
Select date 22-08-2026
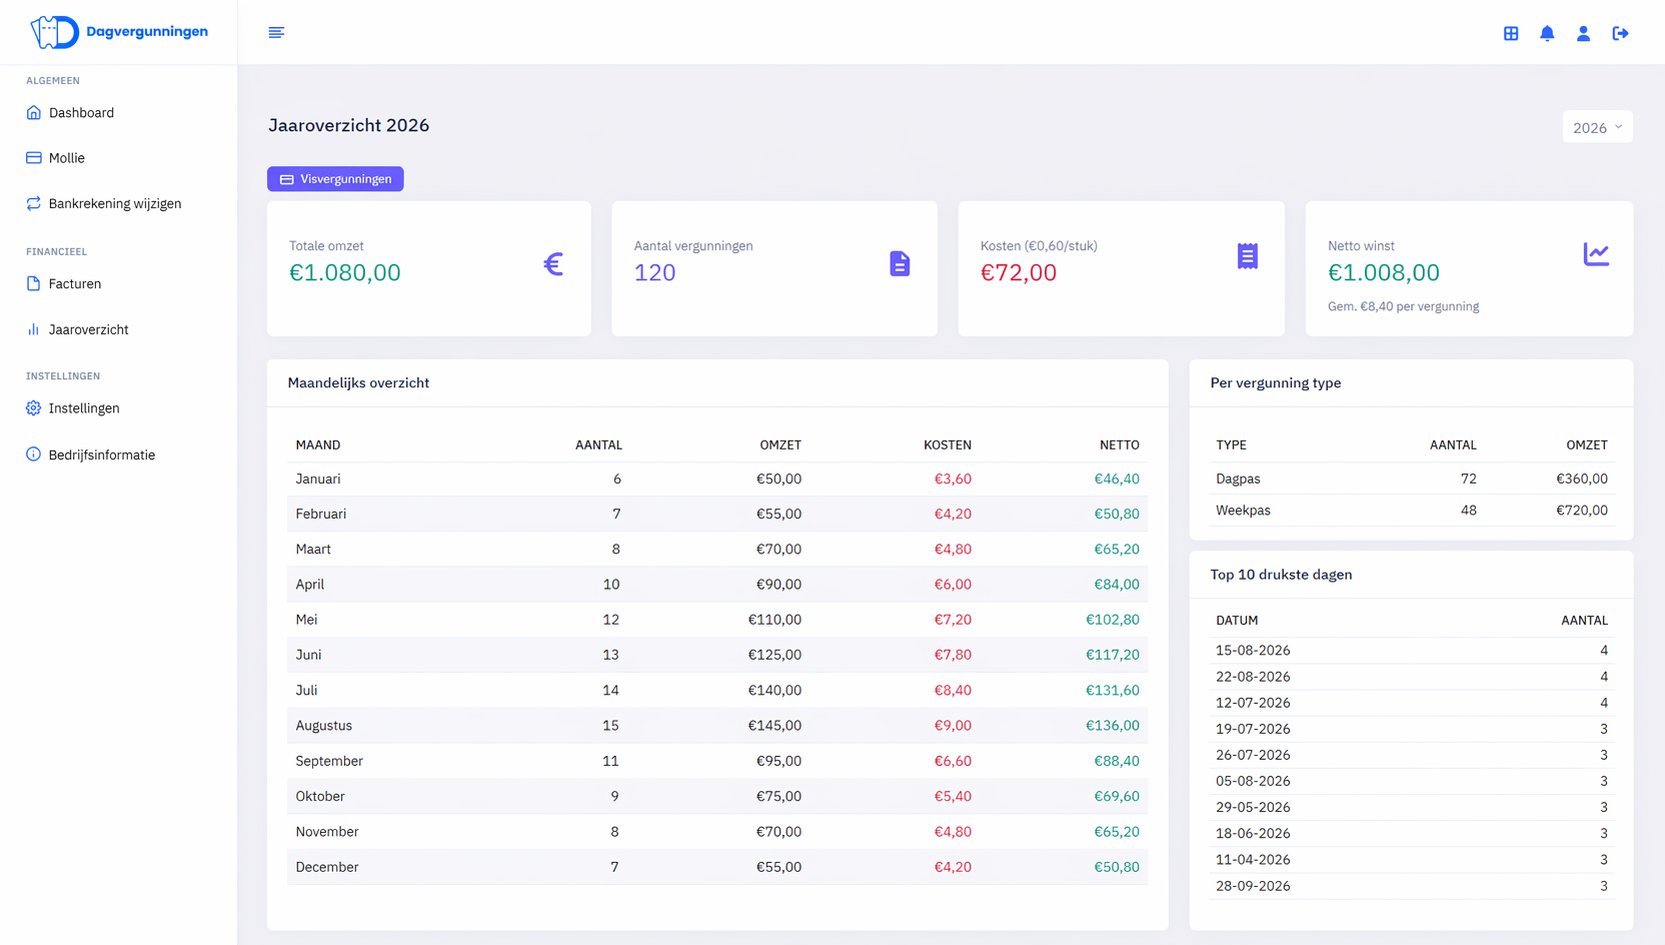click(1253, 677)
